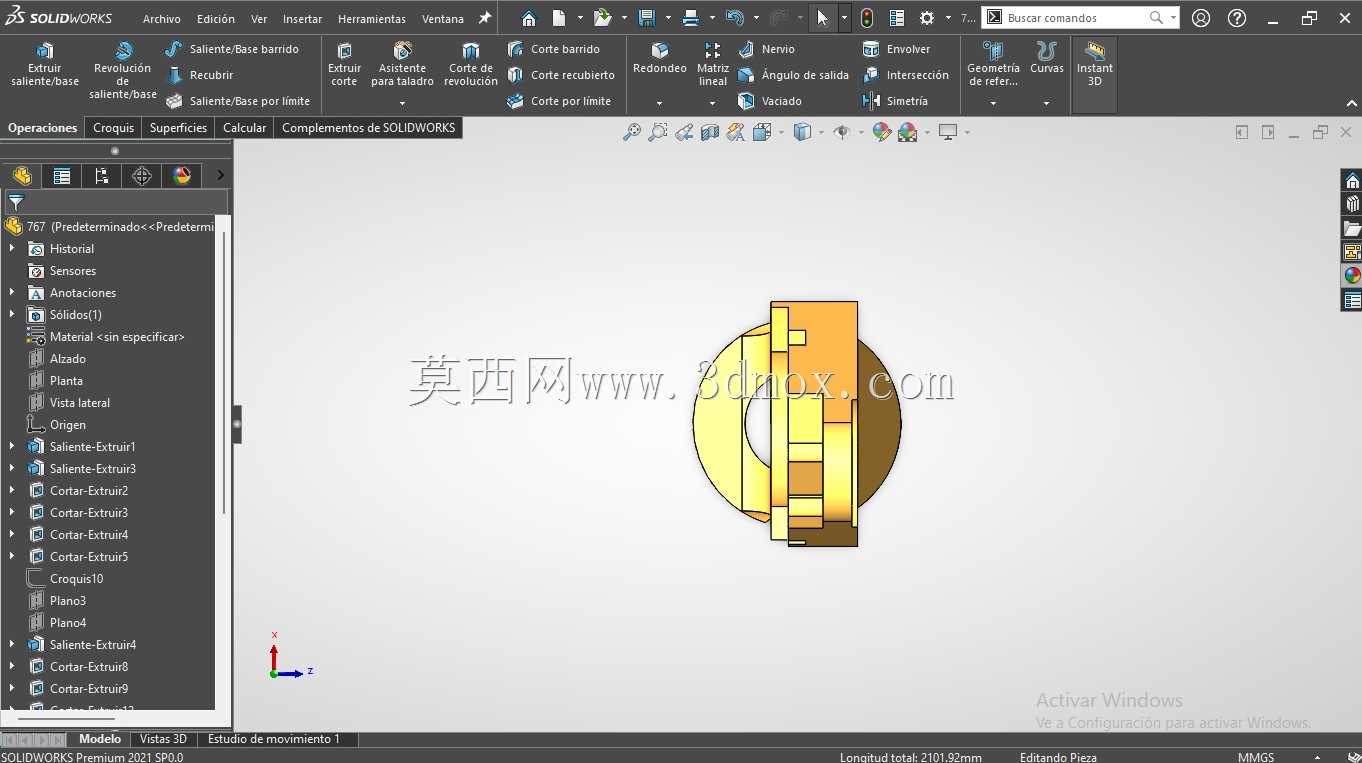Screen dimensions: 1362x763
Task: Open the Save options dropdown arrow
Action: (666, 18)
